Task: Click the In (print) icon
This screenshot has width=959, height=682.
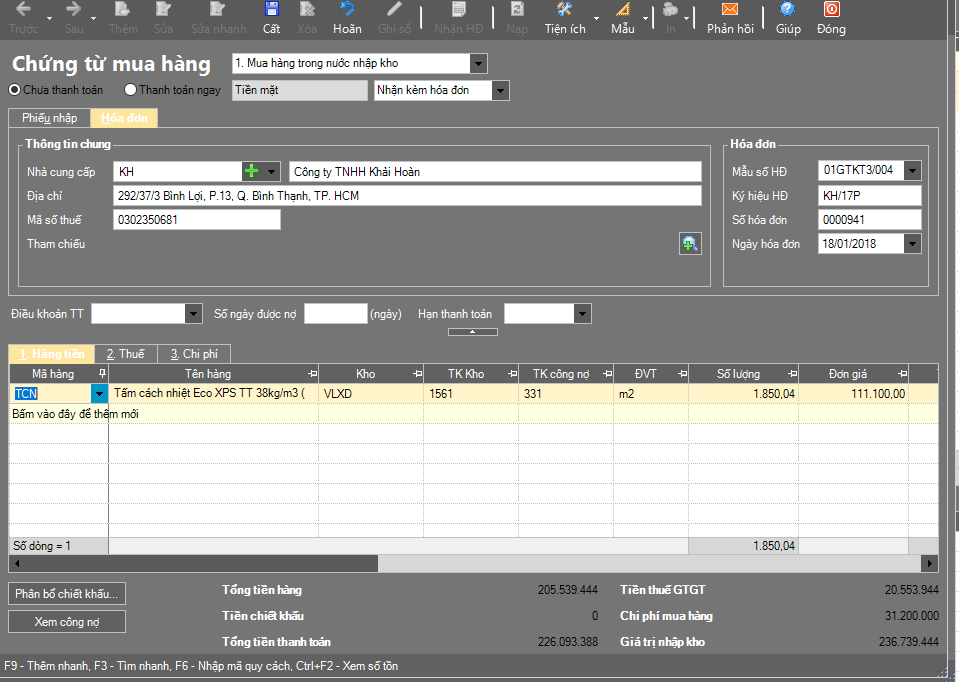Action: (x=670, y=9)
